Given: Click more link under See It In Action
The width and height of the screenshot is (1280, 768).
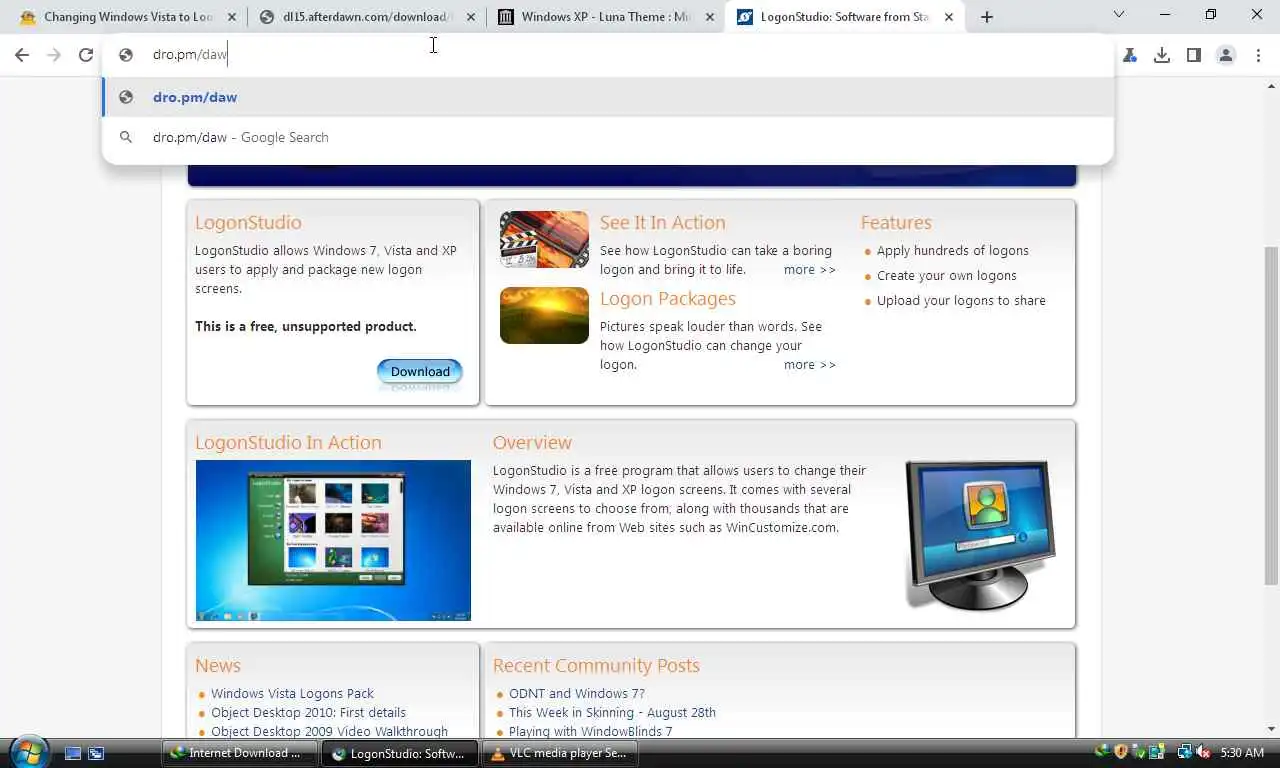Looking at the screenshot, I should point(810,270).
